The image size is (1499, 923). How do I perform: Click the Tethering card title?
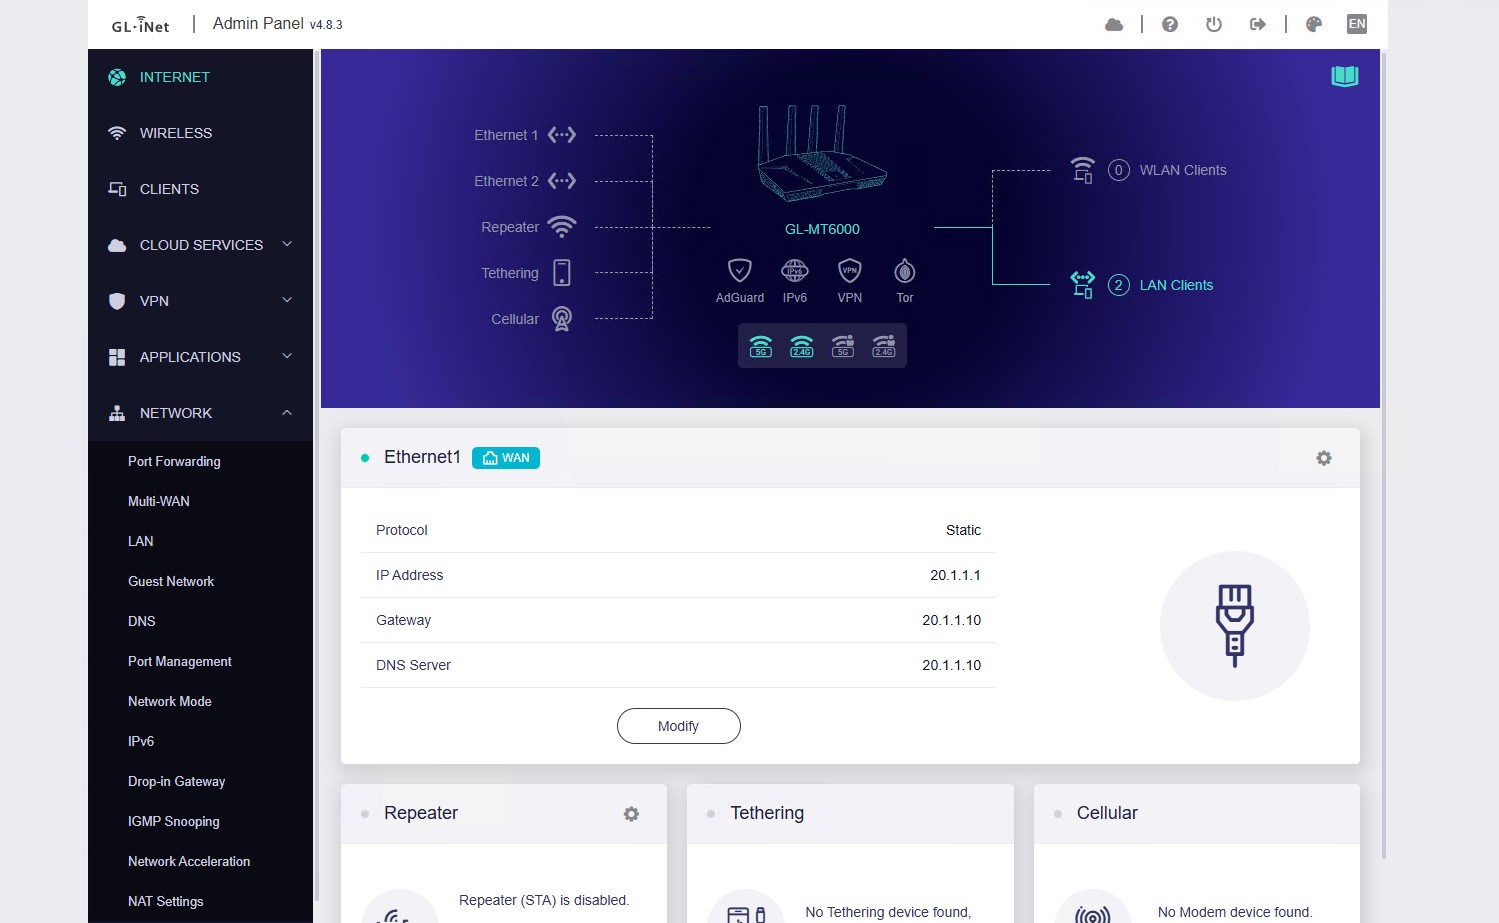pos(767,813)
